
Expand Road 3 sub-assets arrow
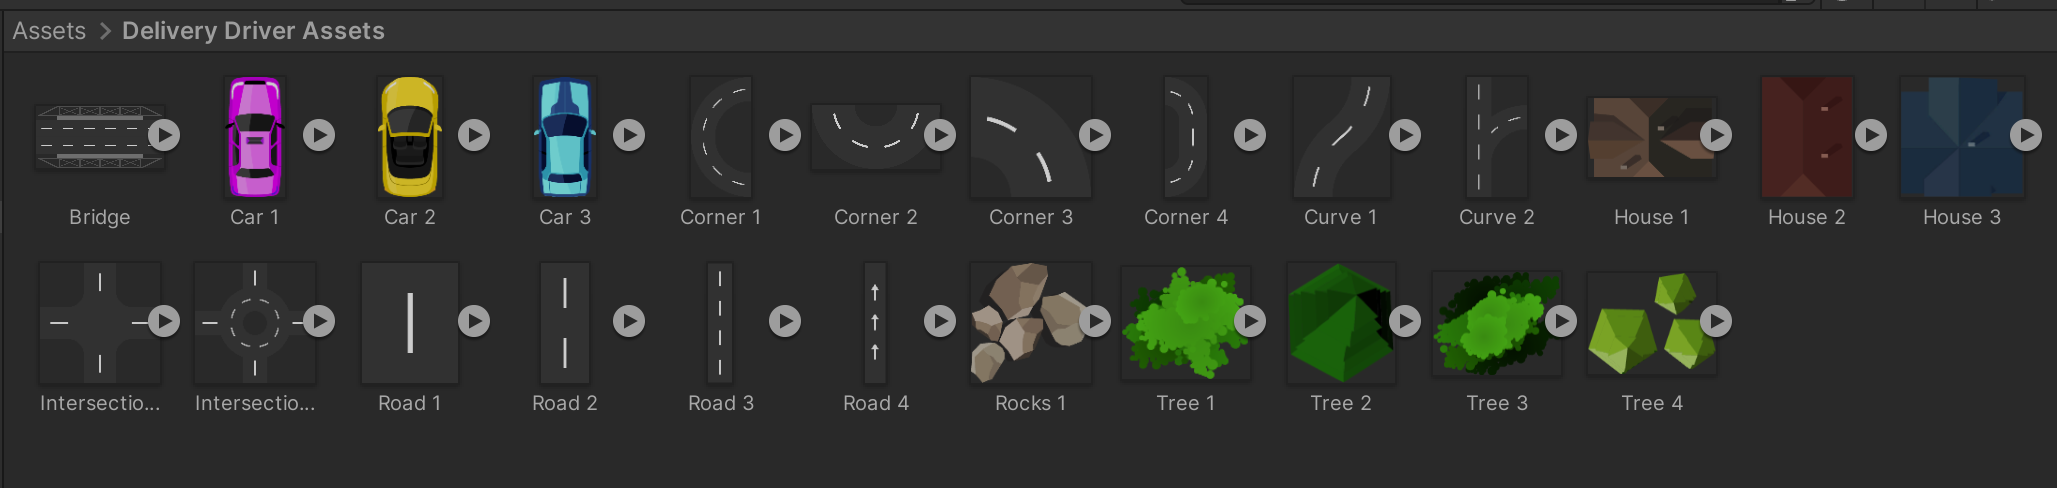(x=785, y=321)
